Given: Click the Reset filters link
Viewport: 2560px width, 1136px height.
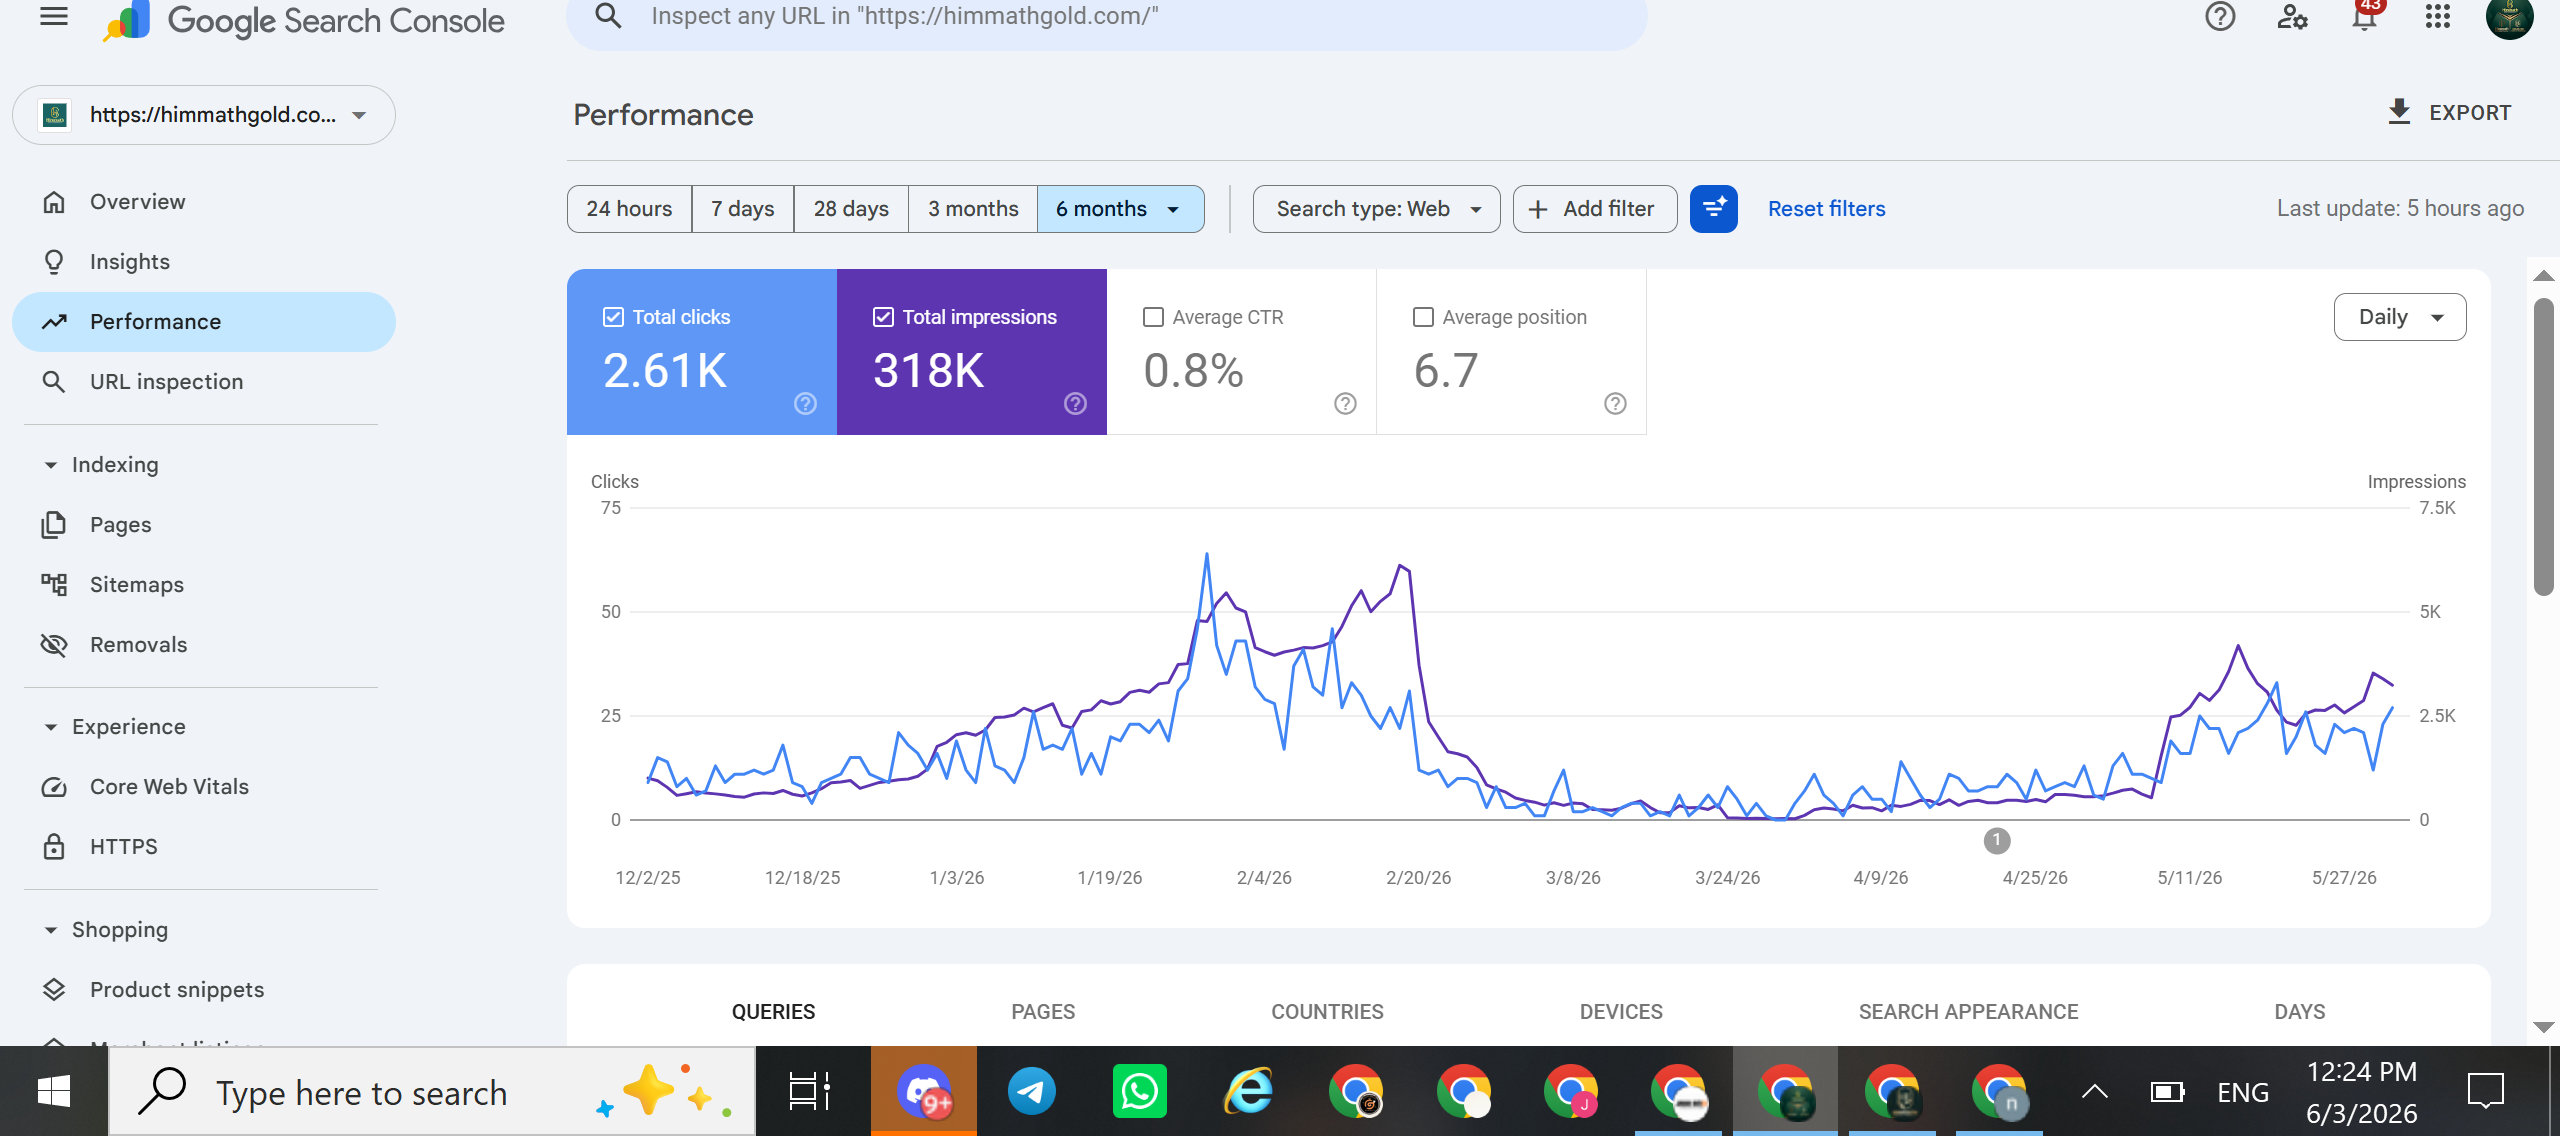Looking at the screenshot, I should pos(1826,209).
